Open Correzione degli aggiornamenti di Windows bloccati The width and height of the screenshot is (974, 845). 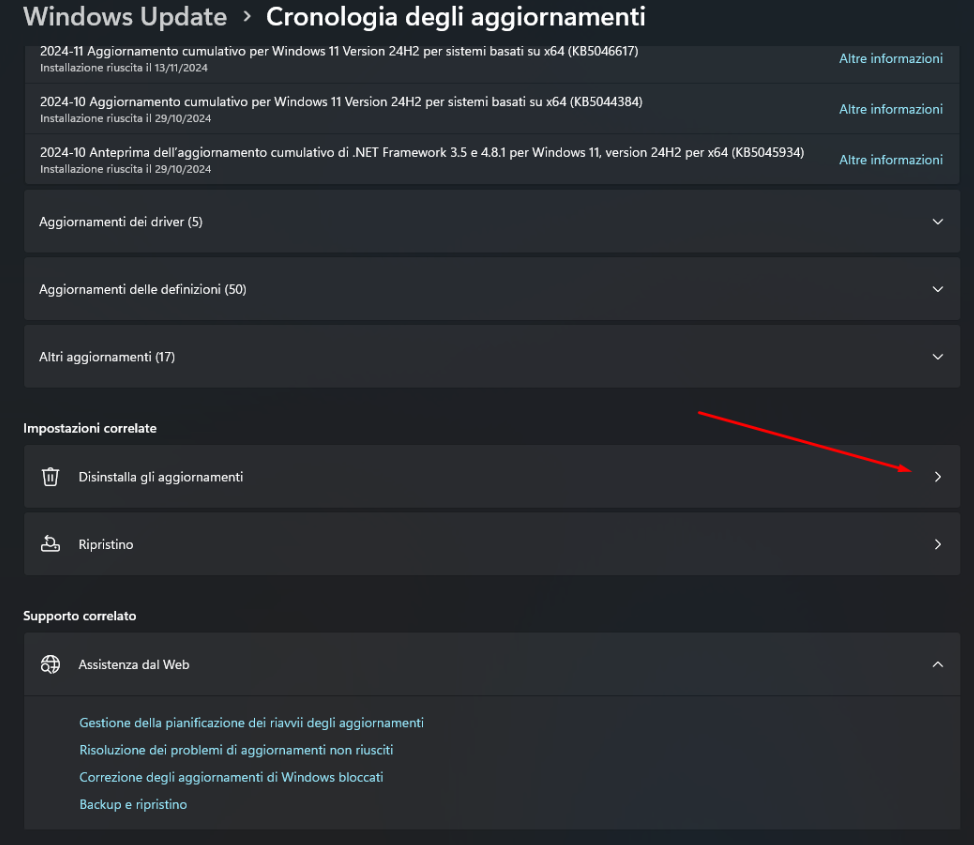pos(231,777)
